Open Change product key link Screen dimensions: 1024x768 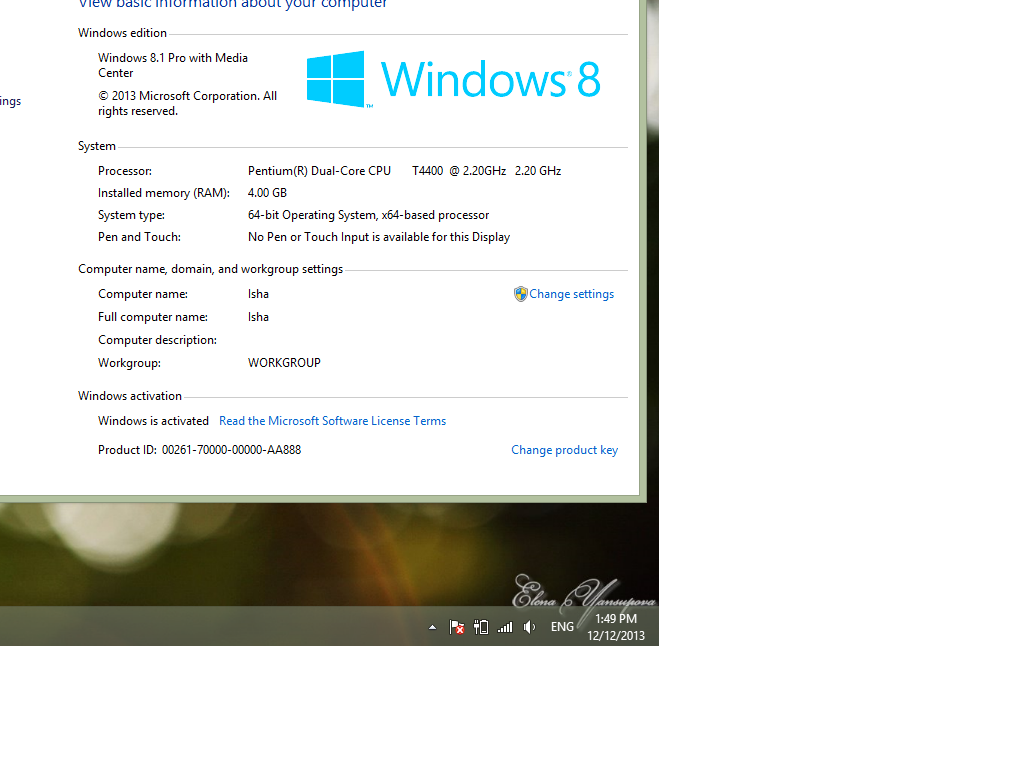[x=564, y=450]
